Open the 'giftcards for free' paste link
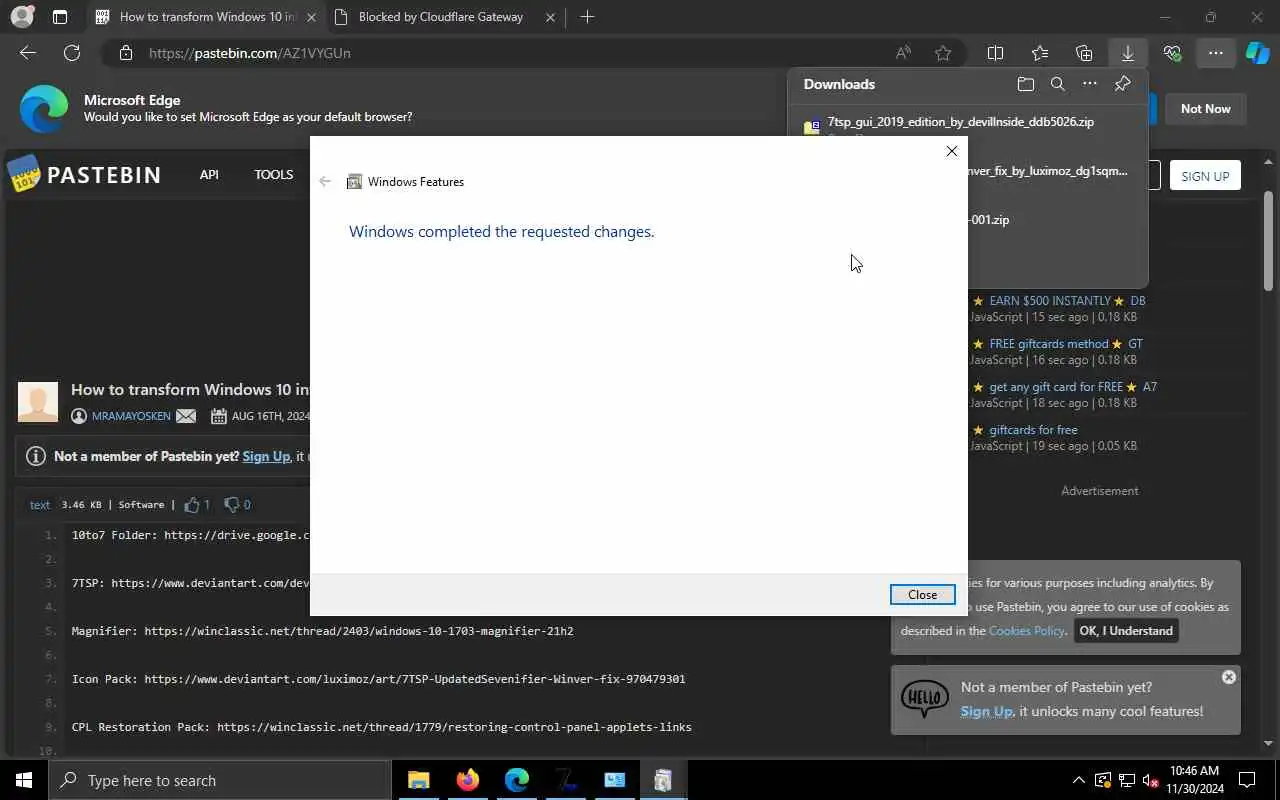Screen dimensions: 1280x800 click(x=1033, y=430)
